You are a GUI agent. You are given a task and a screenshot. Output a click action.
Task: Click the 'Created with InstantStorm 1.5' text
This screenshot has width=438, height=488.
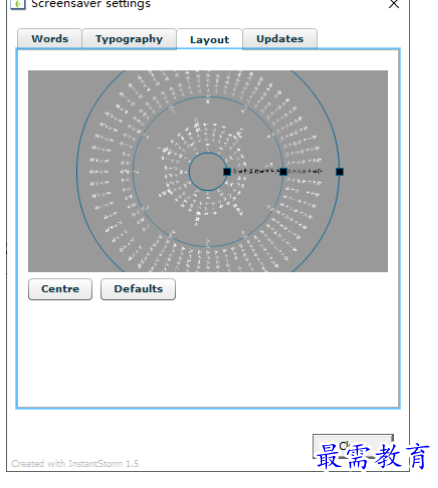tap(75, 464)
